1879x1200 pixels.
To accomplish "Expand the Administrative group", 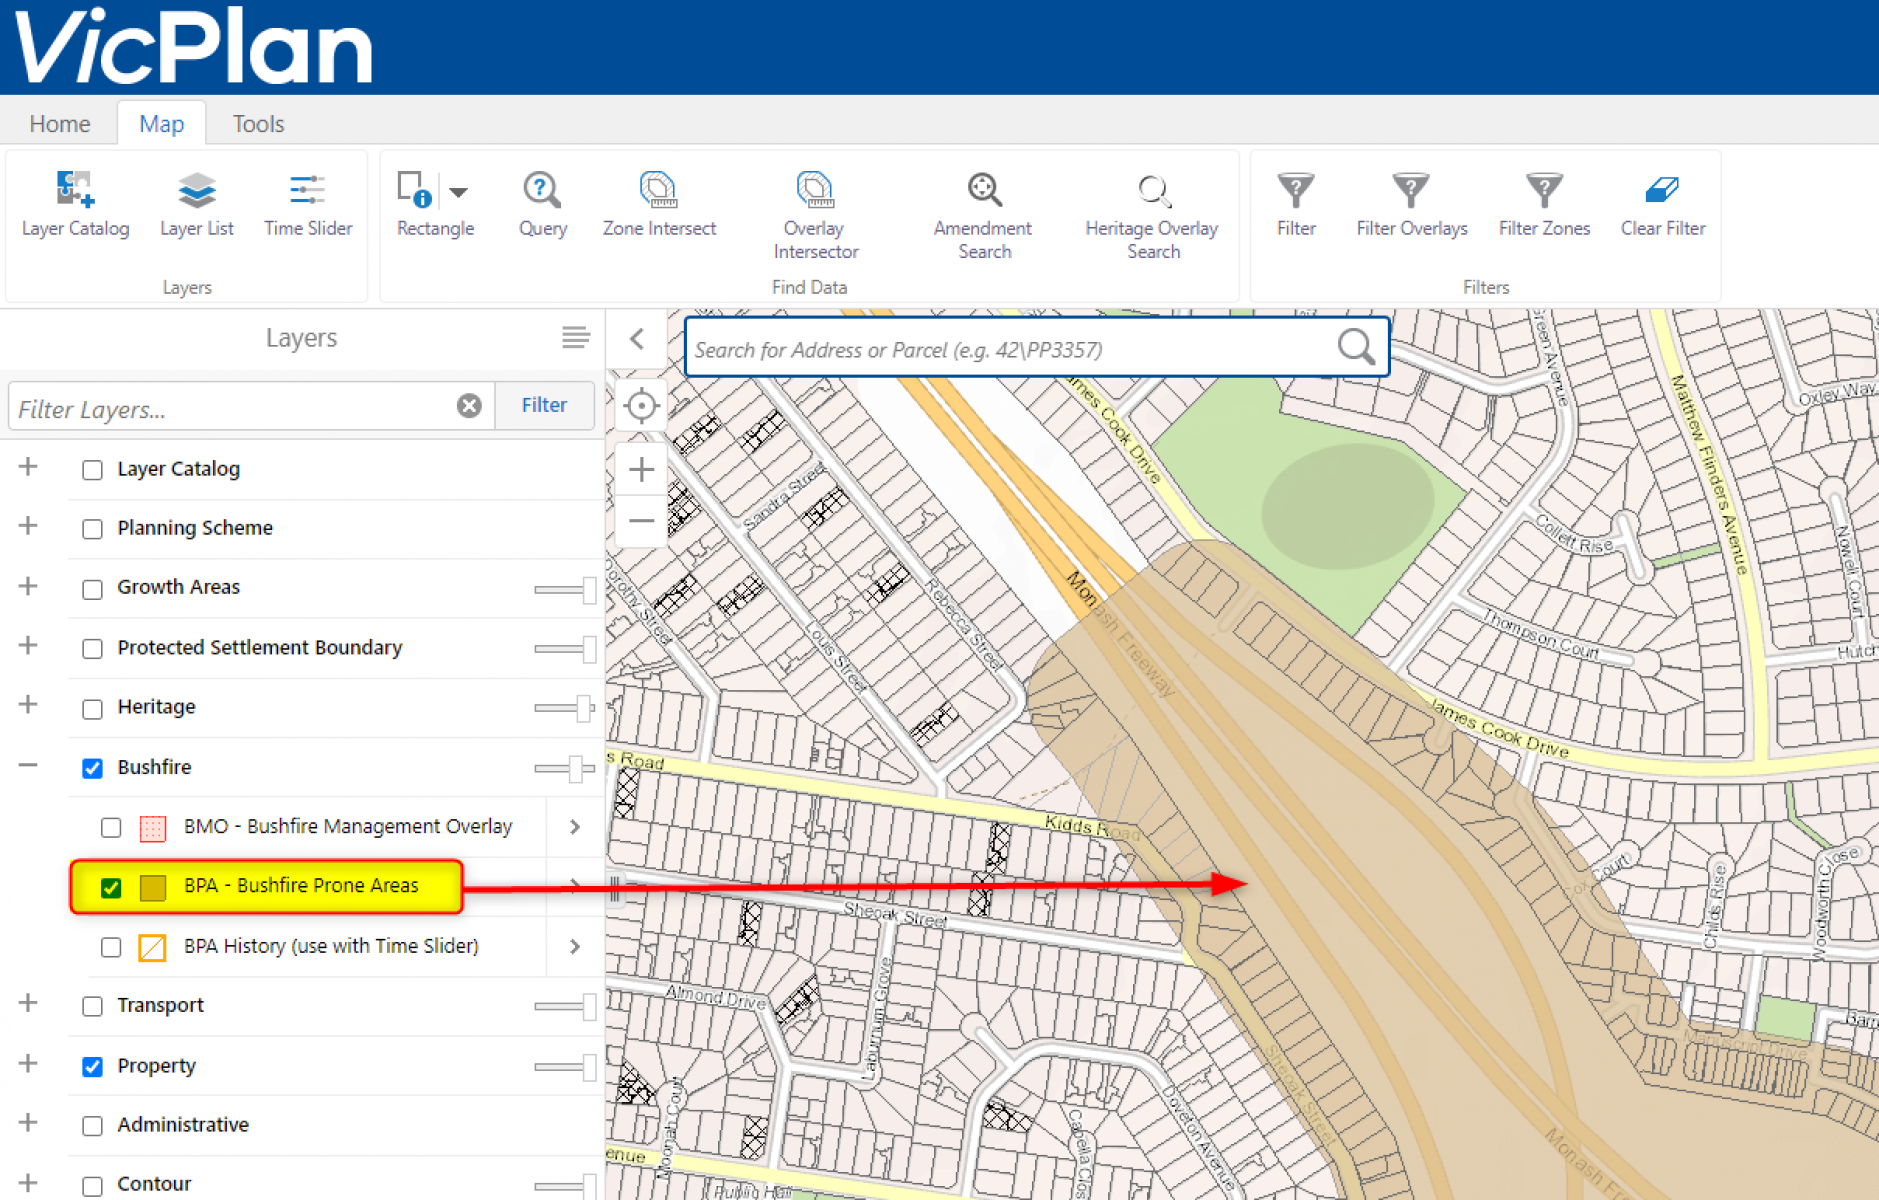I will (28, 1122).
